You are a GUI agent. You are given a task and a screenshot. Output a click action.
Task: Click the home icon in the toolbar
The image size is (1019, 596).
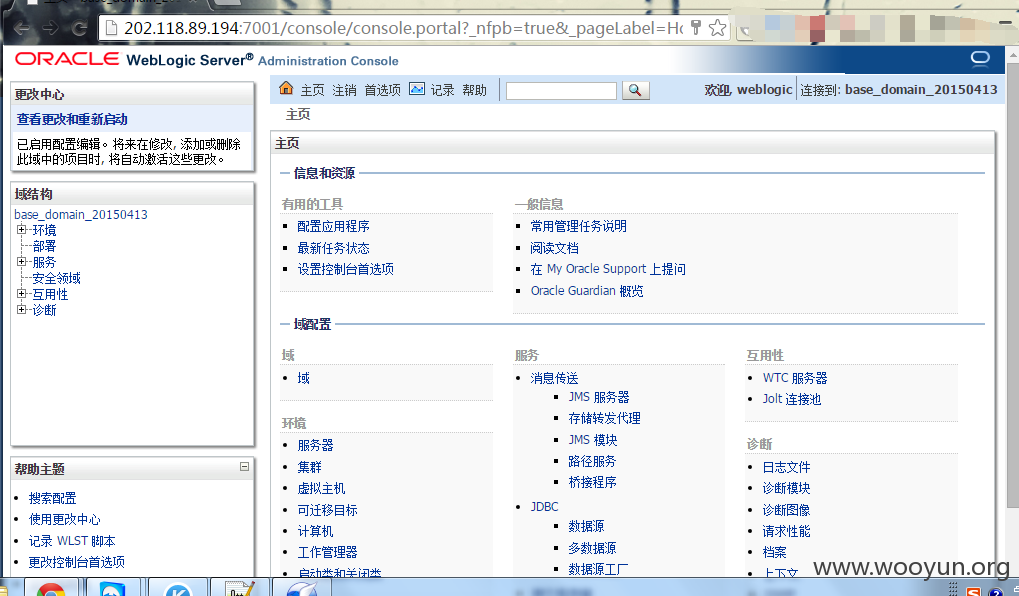286,88
